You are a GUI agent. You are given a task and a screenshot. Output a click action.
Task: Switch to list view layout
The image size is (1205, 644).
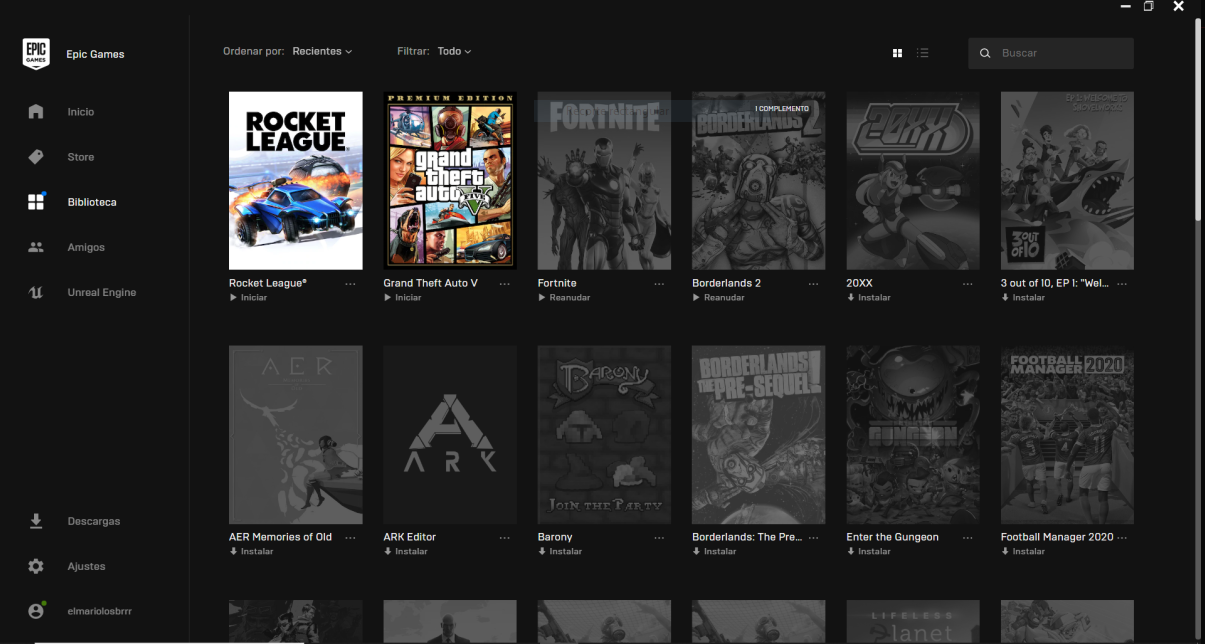(x=923, y=53)
